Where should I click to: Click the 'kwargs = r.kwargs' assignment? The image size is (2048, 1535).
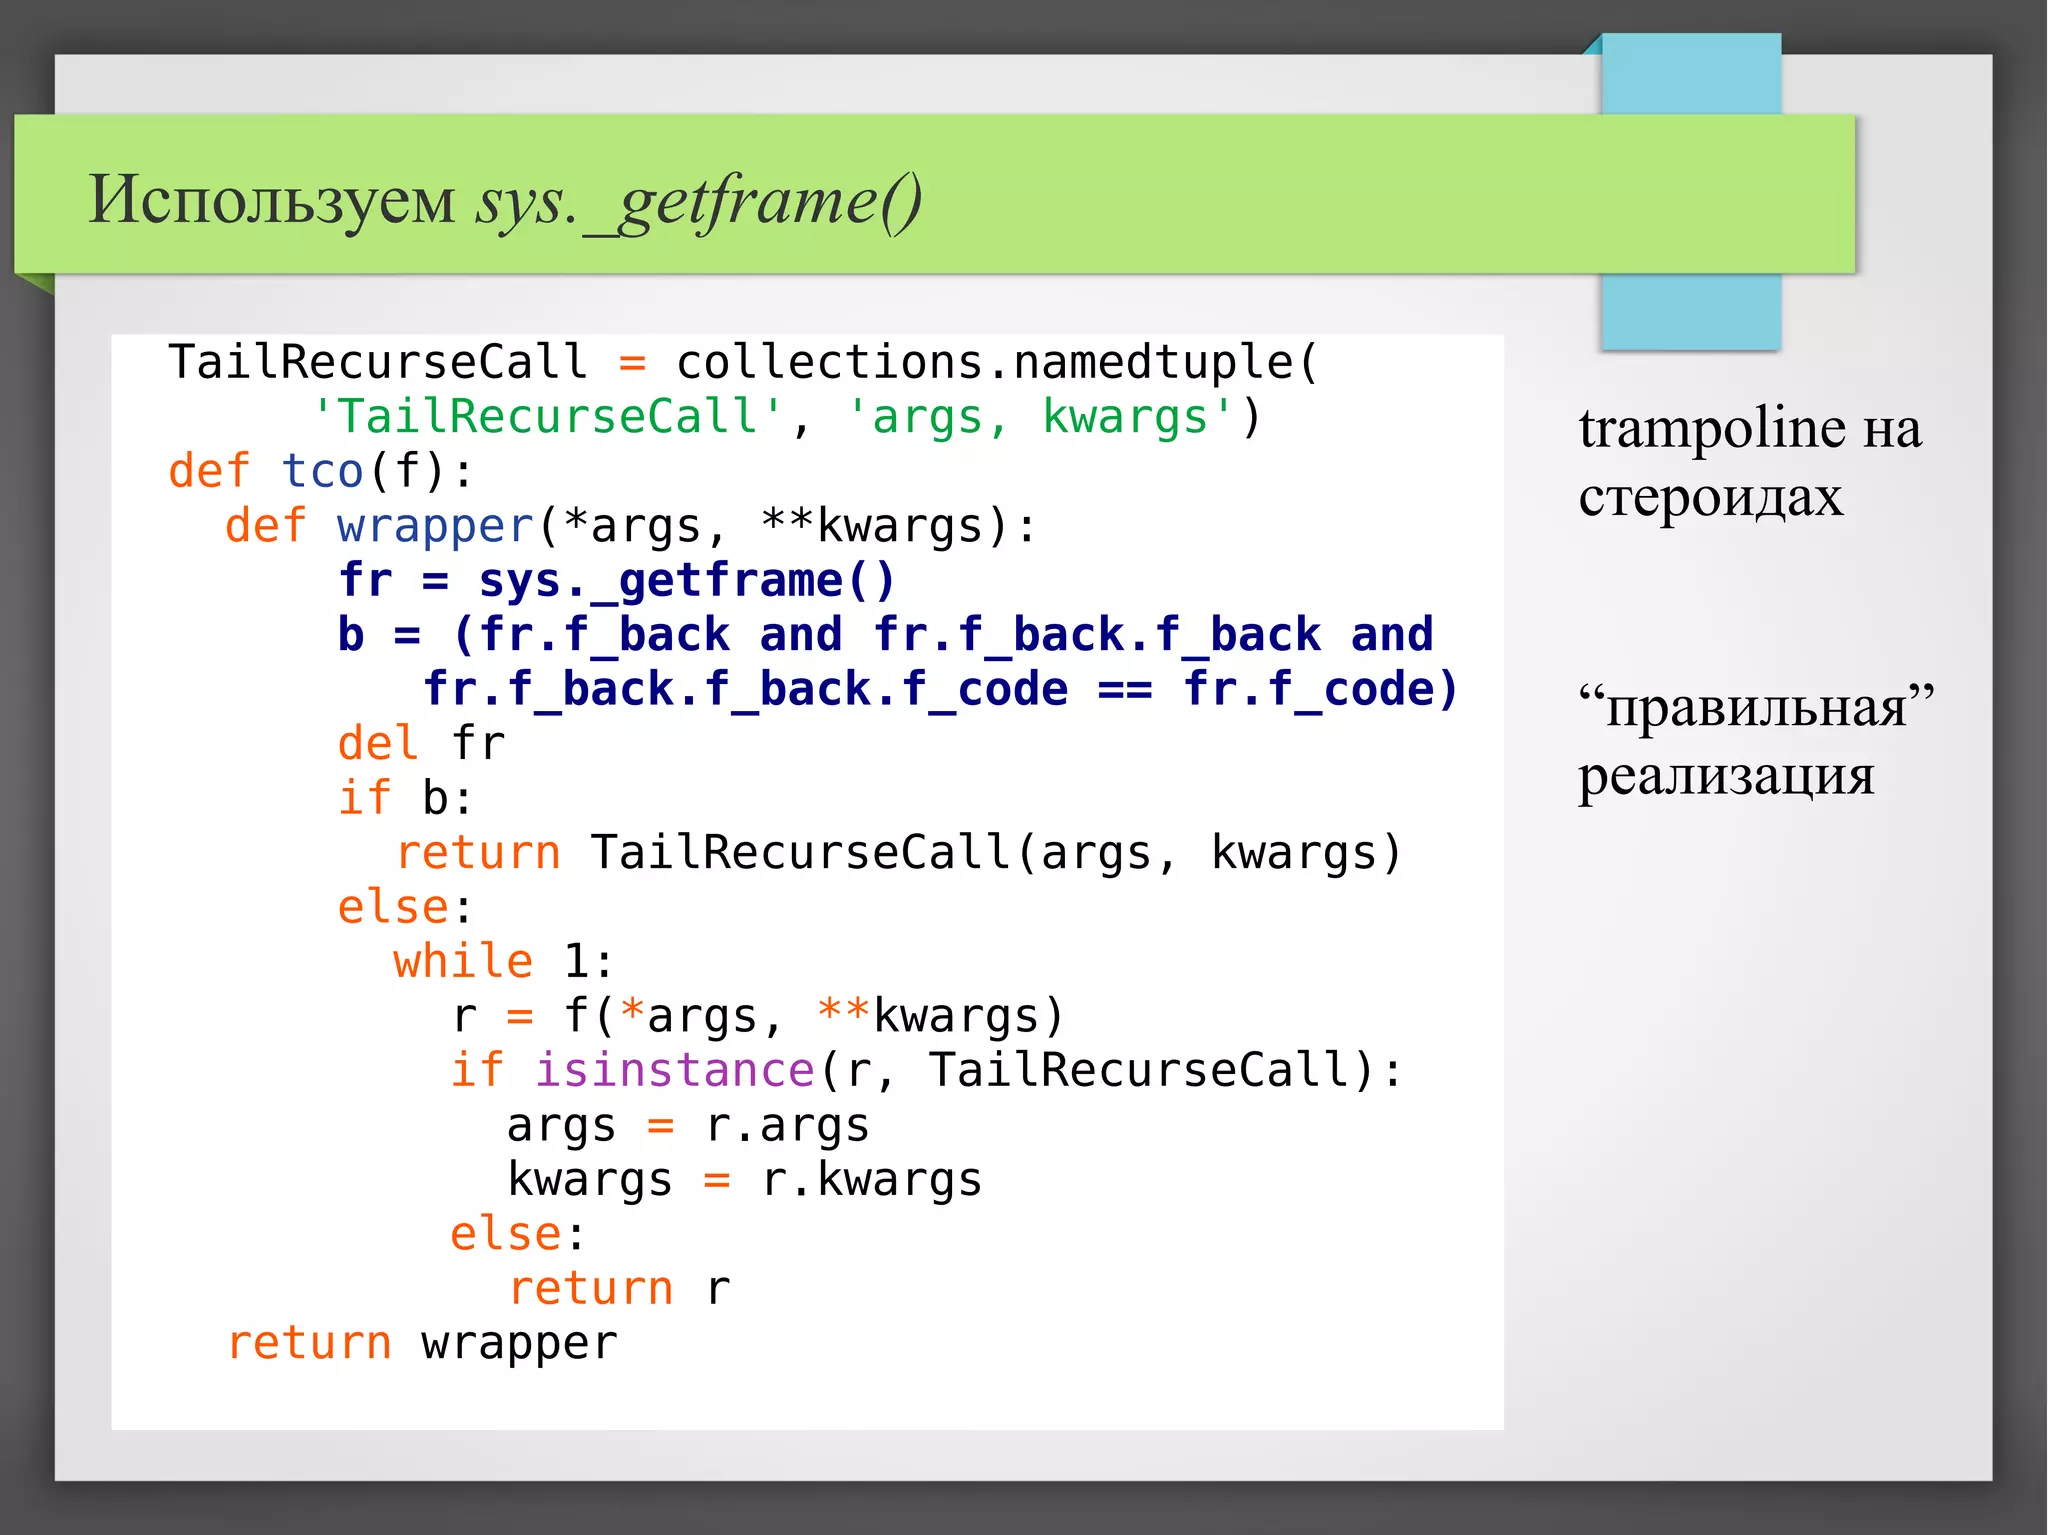(x=744, y=1180)
